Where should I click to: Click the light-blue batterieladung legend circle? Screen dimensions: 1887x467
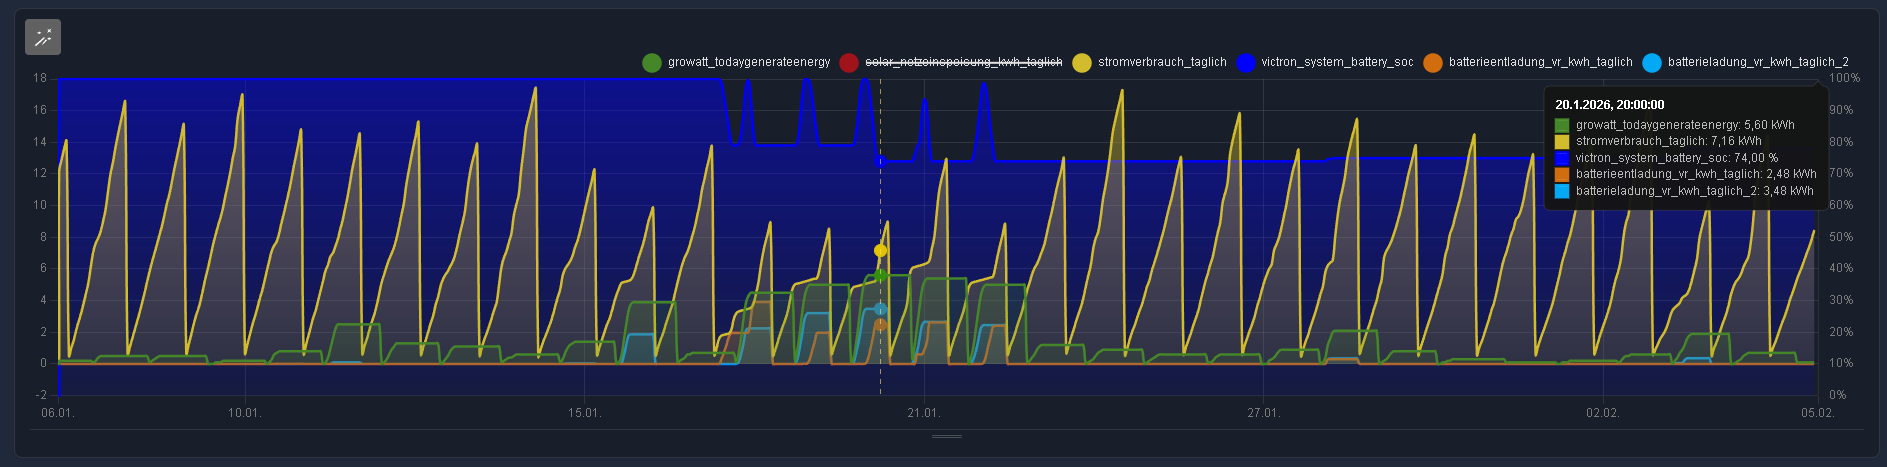pyautogui.click(x=1651, y=63)
